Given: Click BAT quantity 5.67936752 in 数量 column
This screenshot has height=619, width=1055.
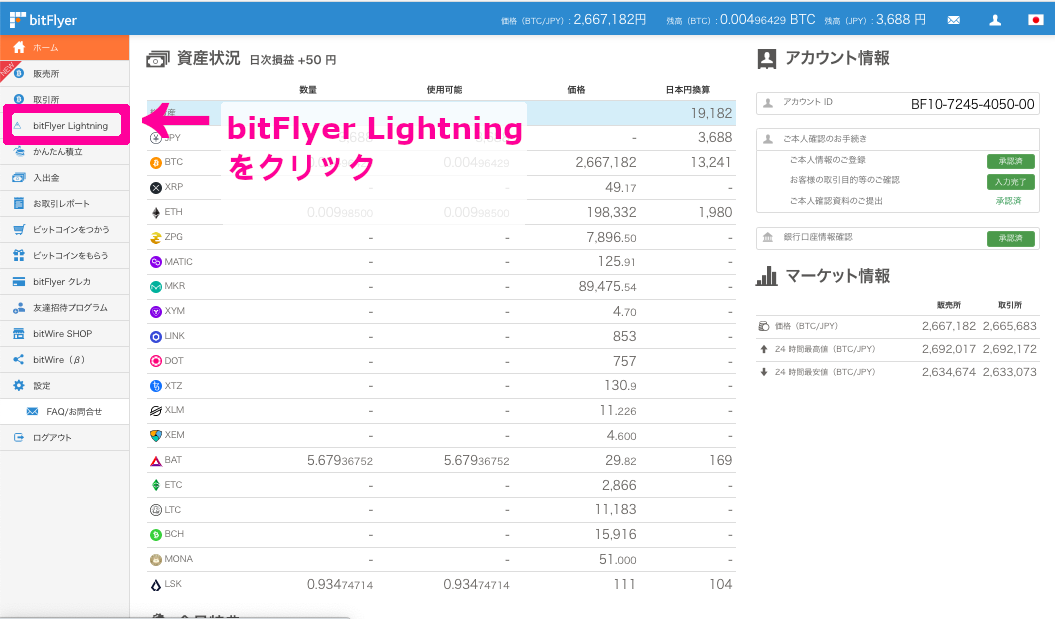Looking at the screenshot, I should coord(340,461).
